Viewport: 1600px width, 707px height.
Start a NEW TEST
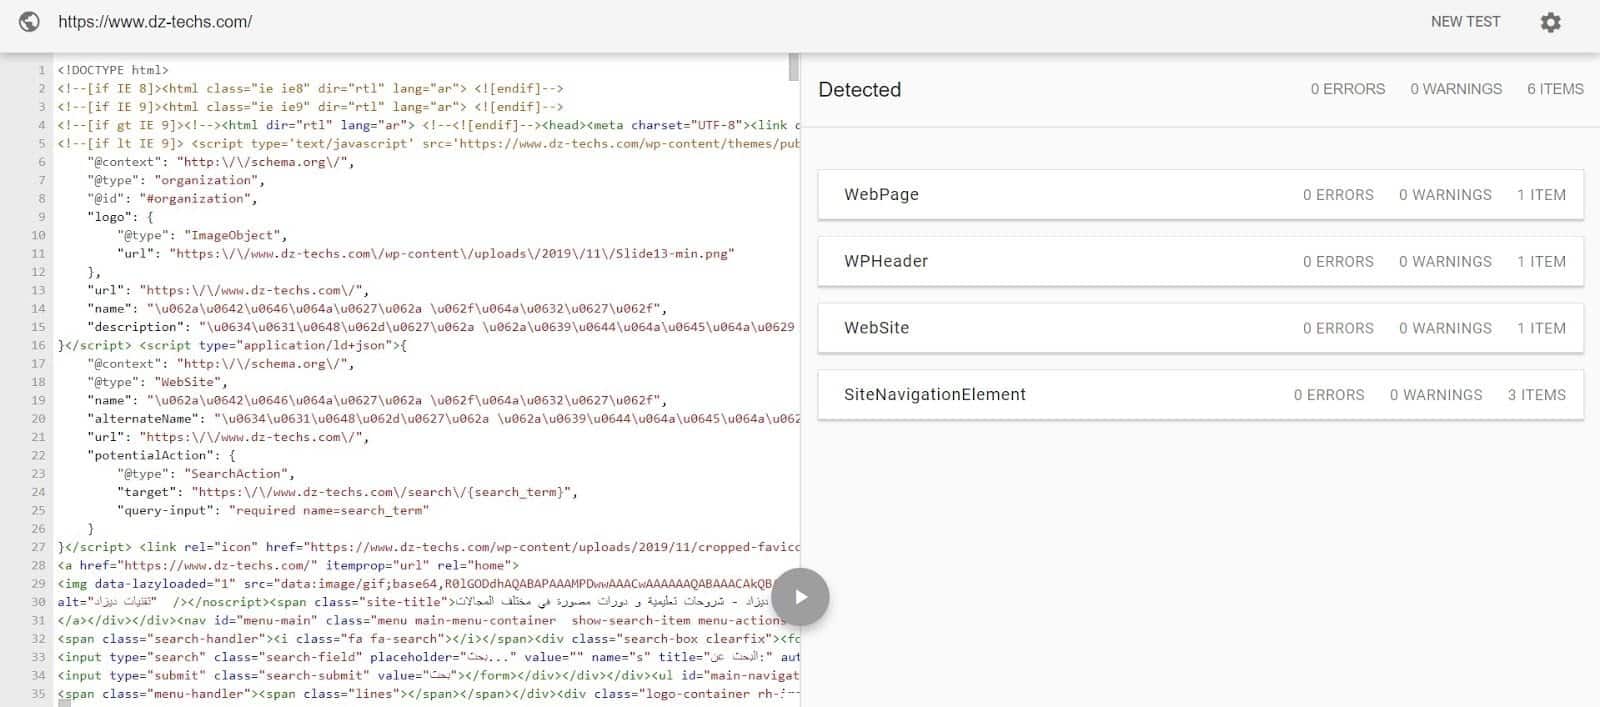1465,21
